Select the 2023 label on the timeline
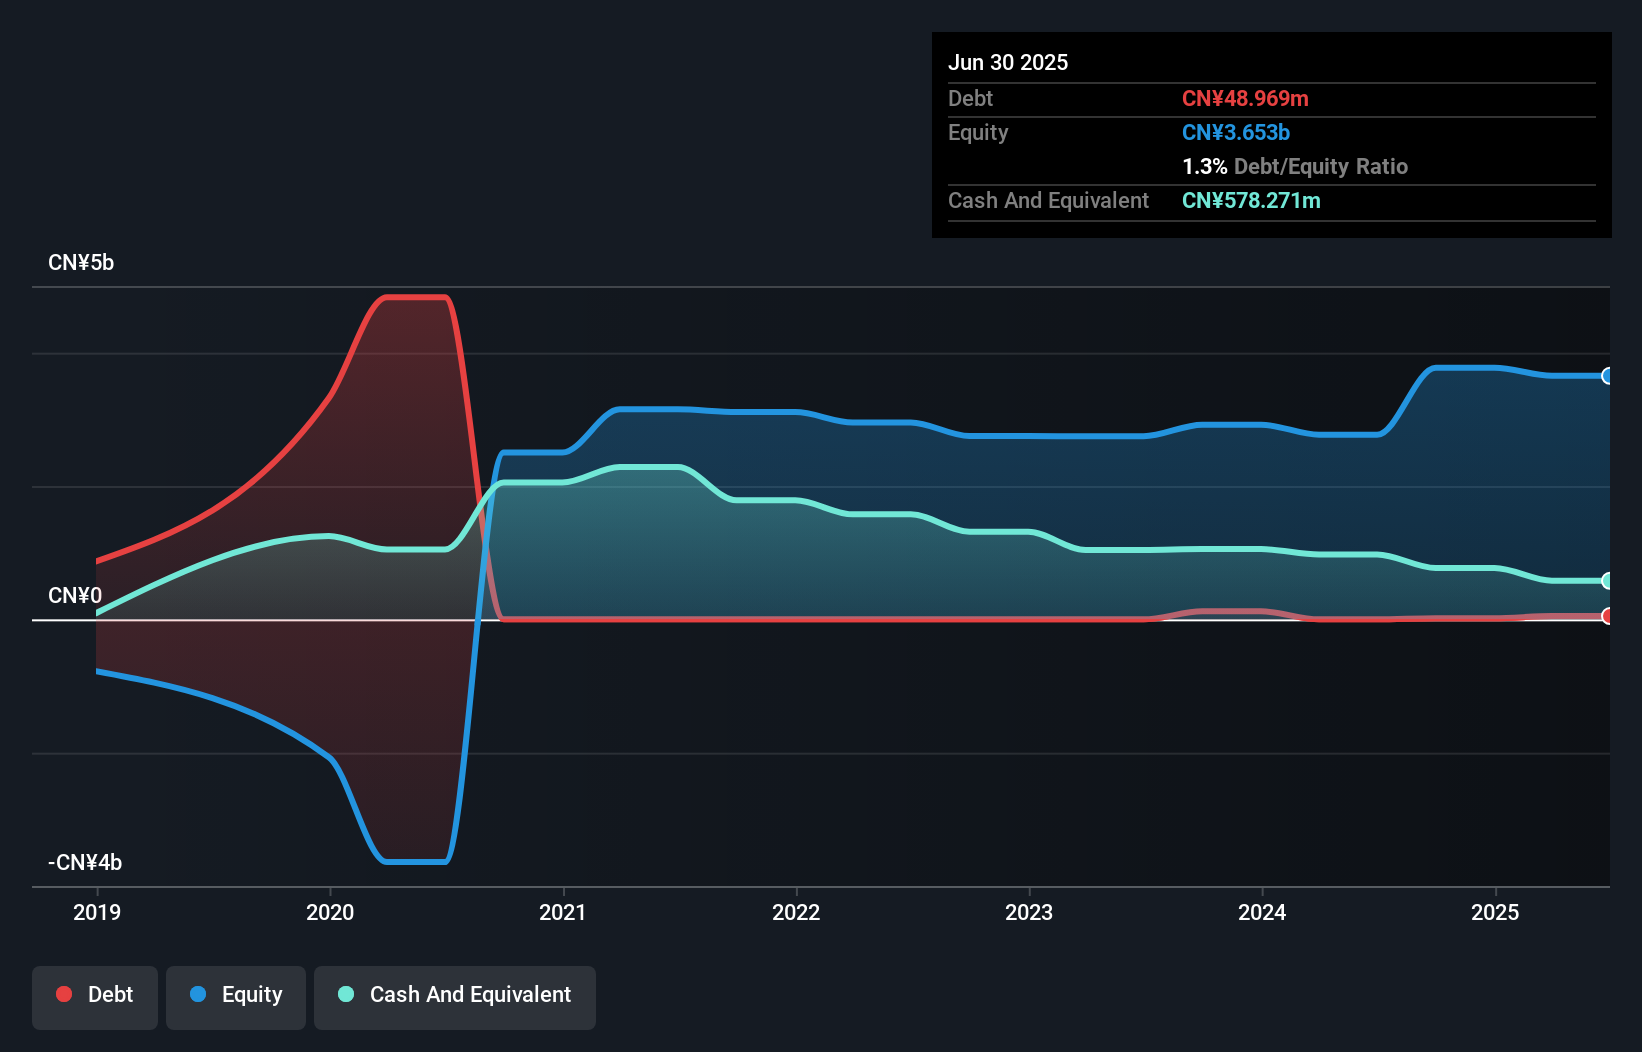 click(x=1029, y=912)
